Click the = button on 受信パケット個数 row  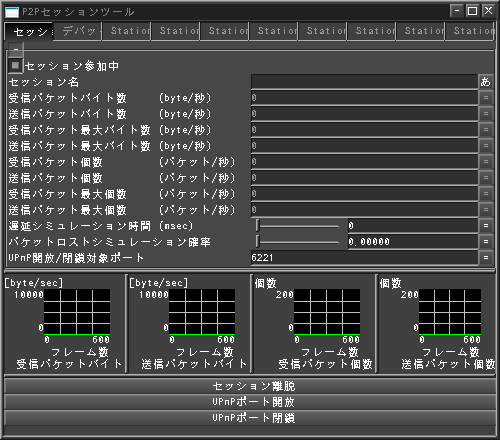click(x=486, y=162)
